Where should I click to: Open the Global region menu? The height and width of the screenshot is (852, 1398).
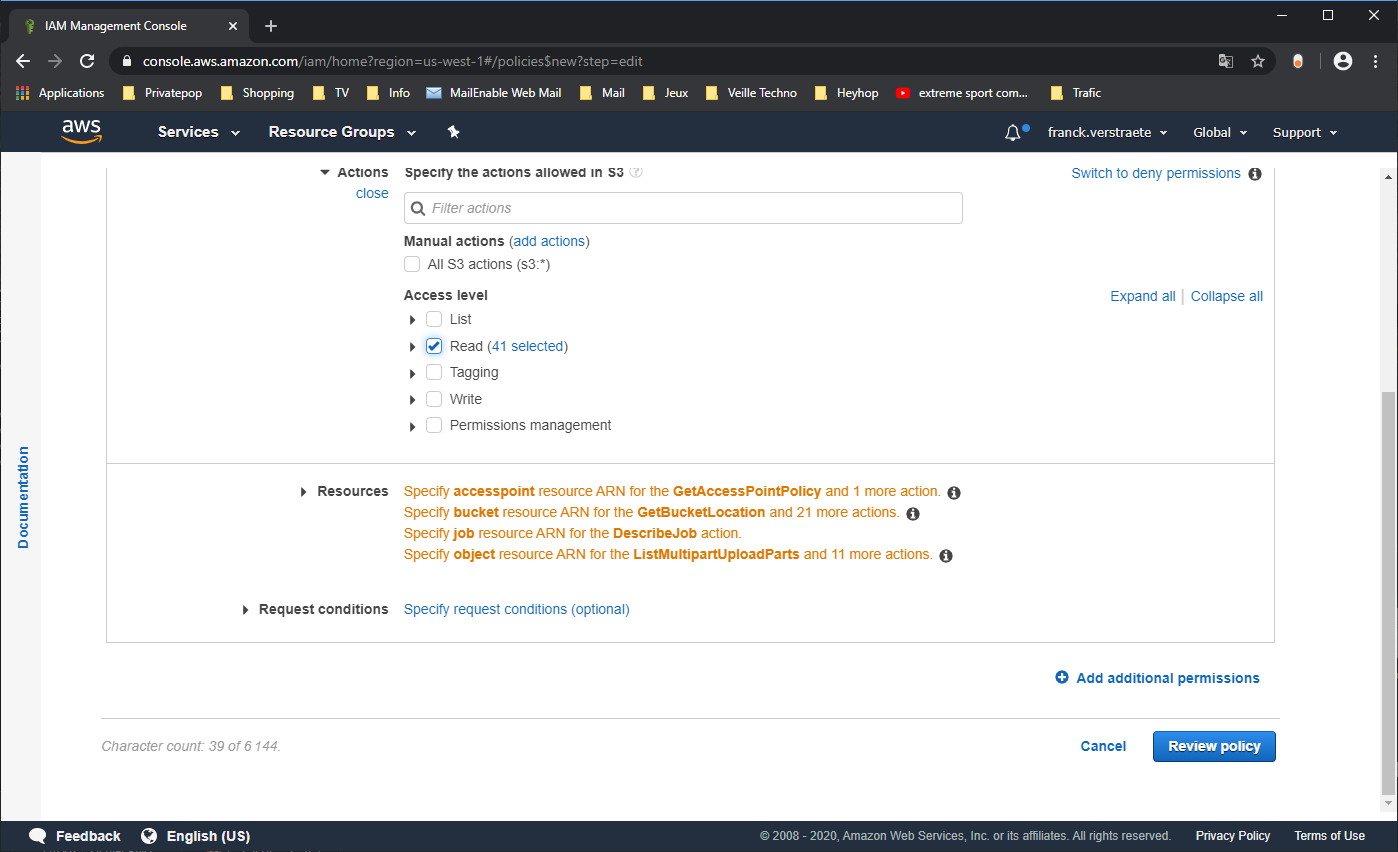pyautogui.click(x=1220, y=132)
